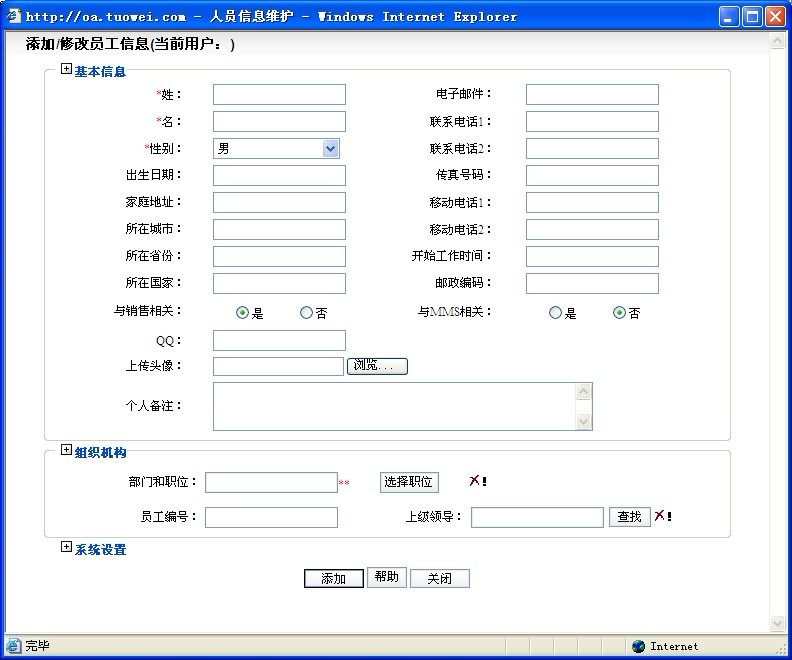This screenshot has width=792, height=660.
Task: Click the 关闭 button at form bottom
Action: click(x=439, y=579)
